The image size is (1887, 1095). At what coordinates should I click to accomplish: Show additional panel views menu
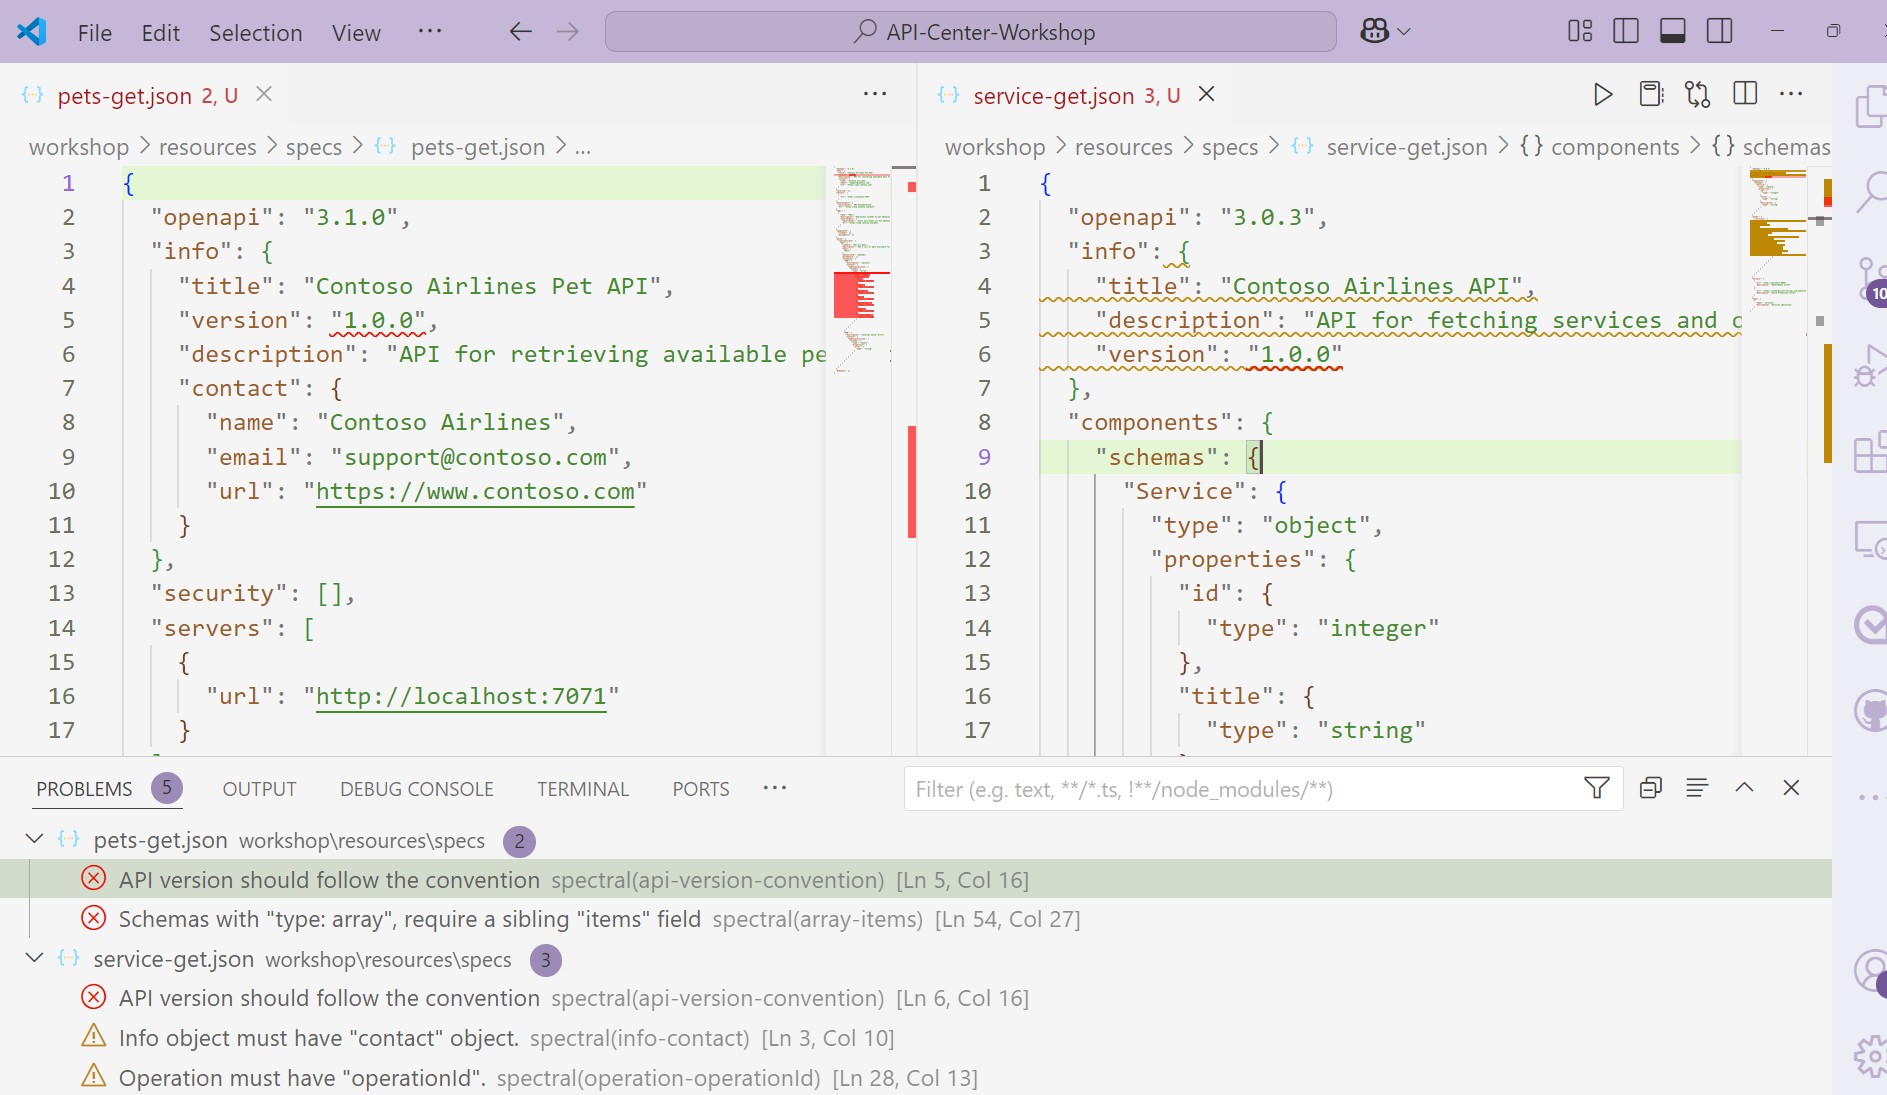775,788
